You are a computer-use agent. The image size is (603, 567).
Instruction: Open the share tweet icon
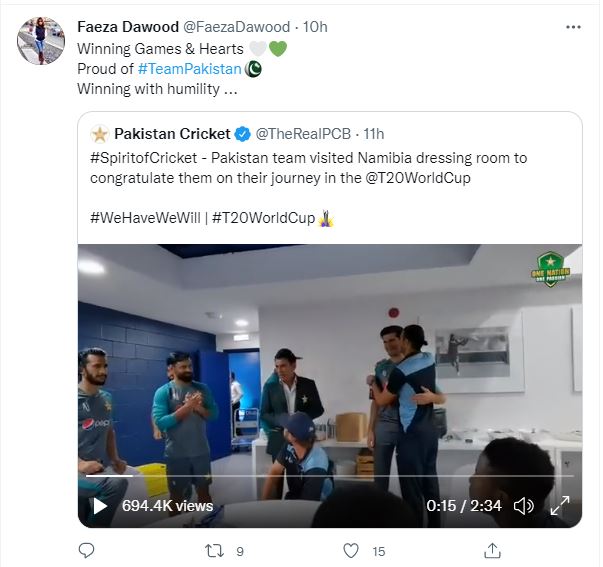pos(492,550)
